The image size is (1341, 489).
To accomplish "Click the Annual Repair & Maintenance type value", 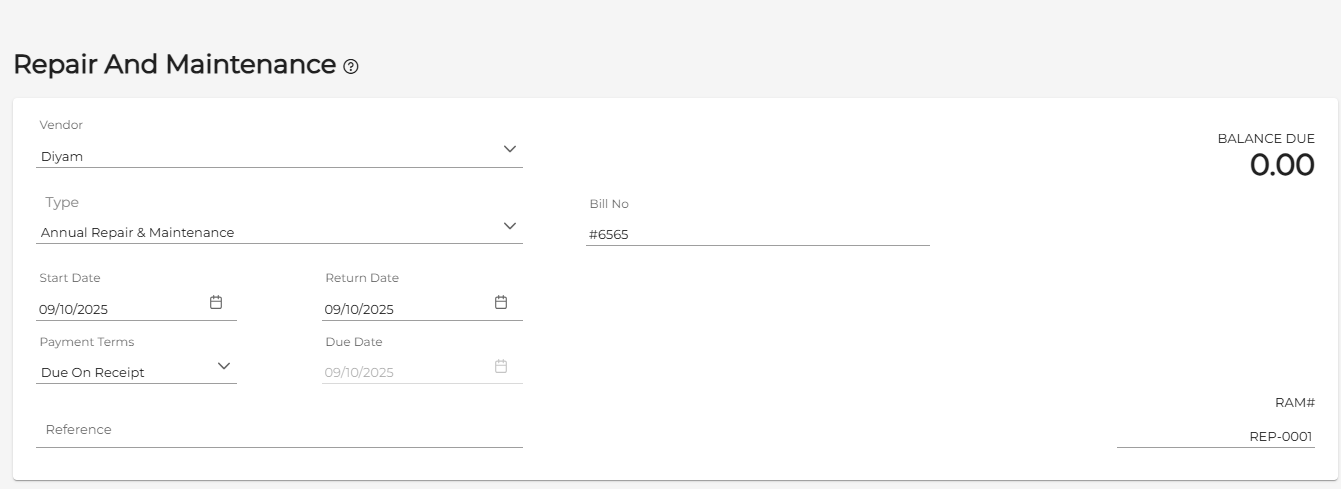I will pyautogui.click(x=137, y=232).
